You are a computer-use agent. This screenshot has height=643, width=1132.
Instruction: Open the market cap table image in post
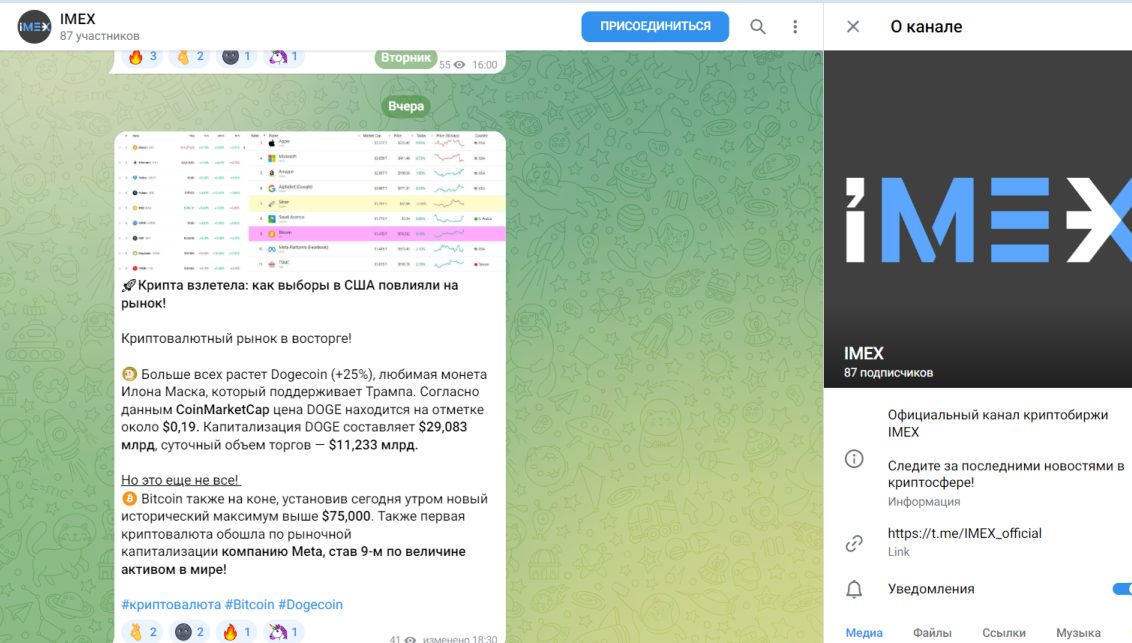310,203
